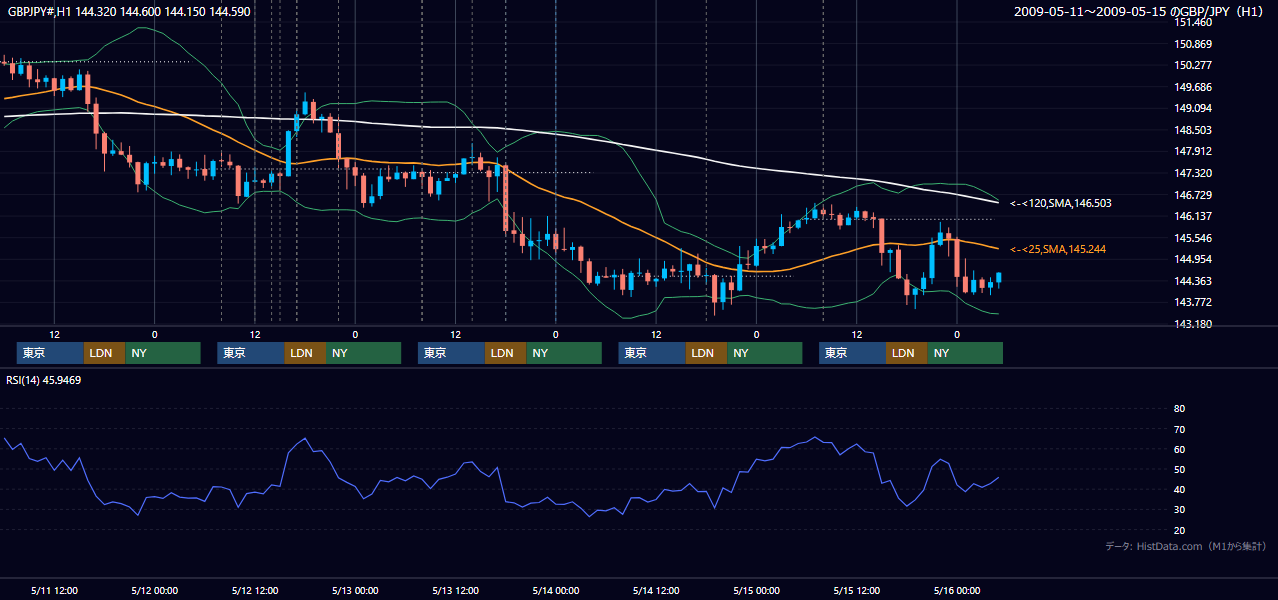Image resolution: width=1278 pixels, height=600 pixels.
Task: Click the 5/11 12:00 time axis label
Action: 54,590
